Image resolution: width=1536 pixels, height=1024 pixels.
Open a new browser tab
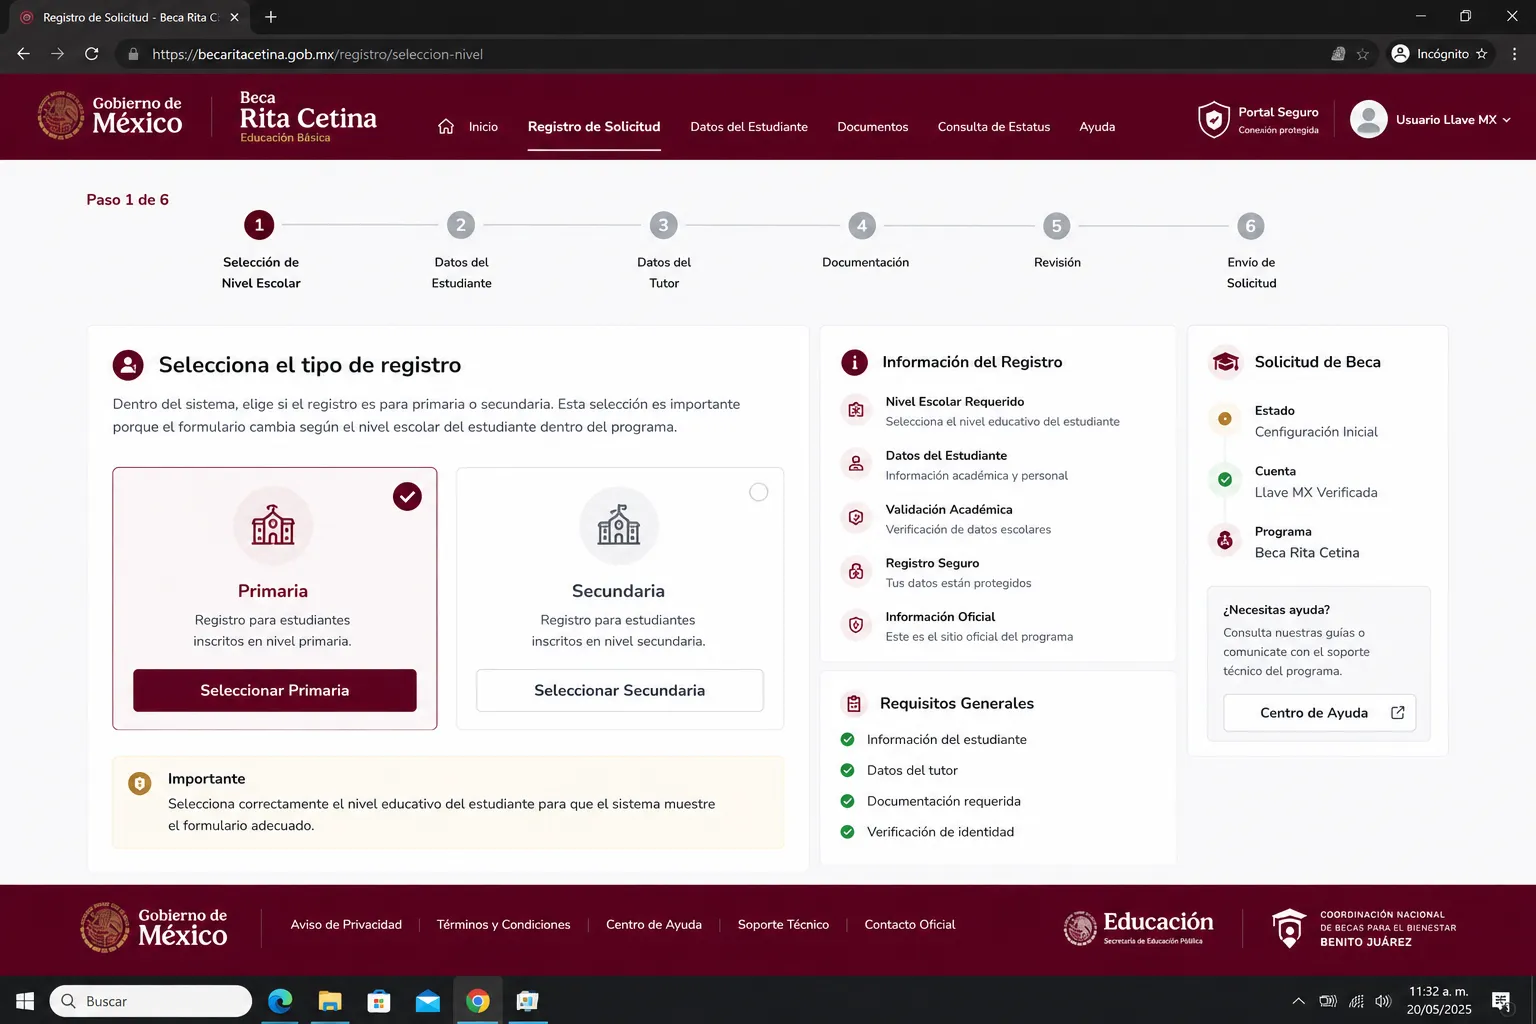pyautogui.click(x=271, y=17)
